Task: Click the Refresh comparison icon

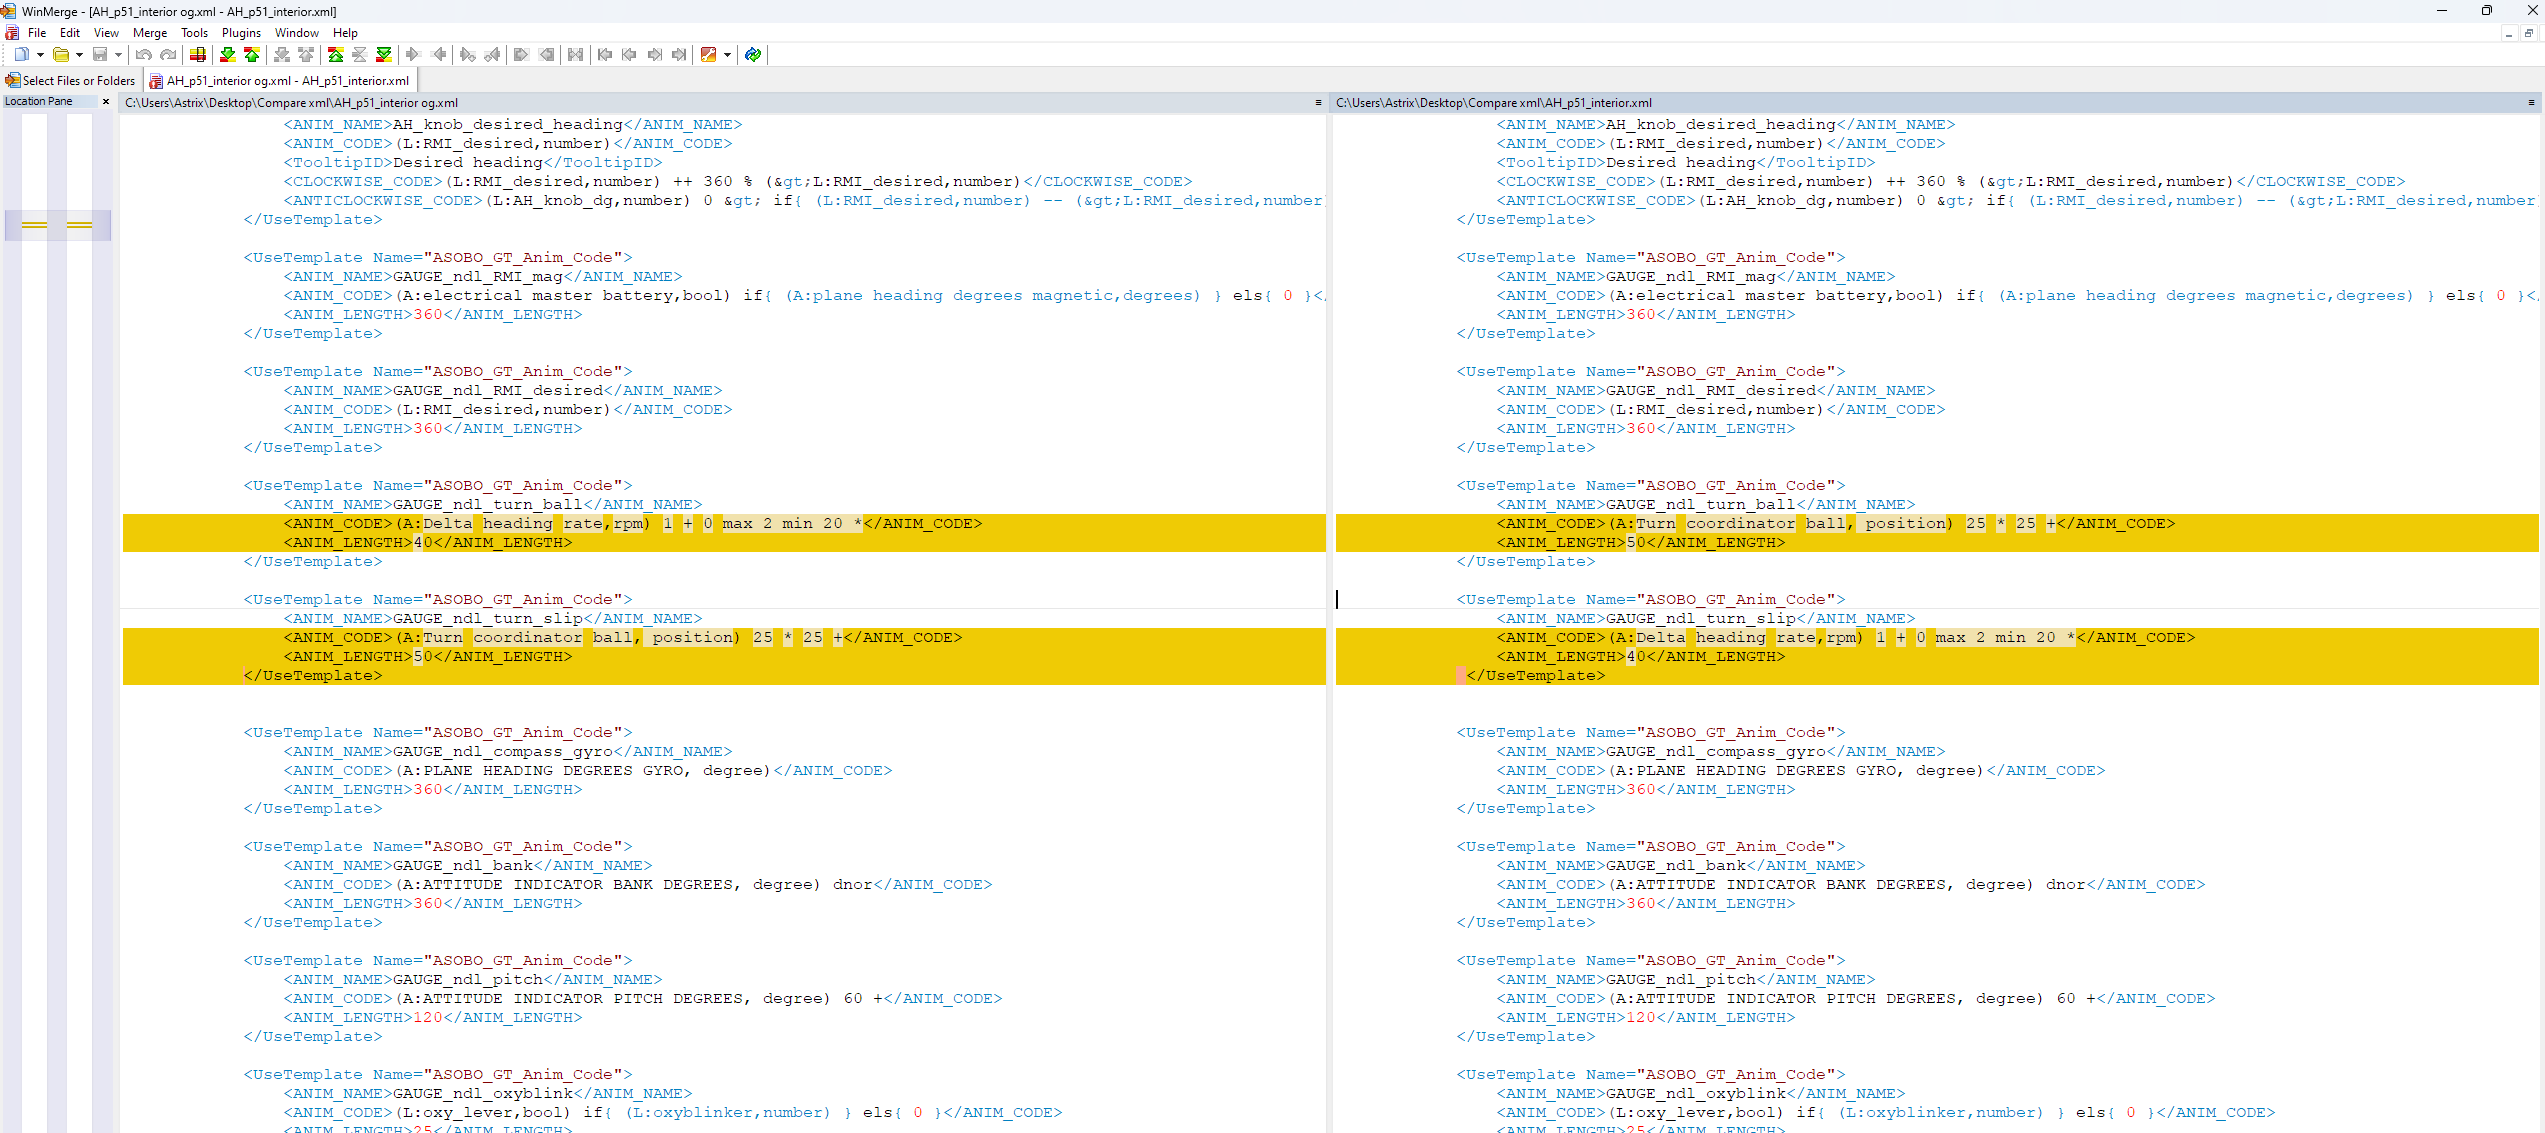Action: [753, 55]
